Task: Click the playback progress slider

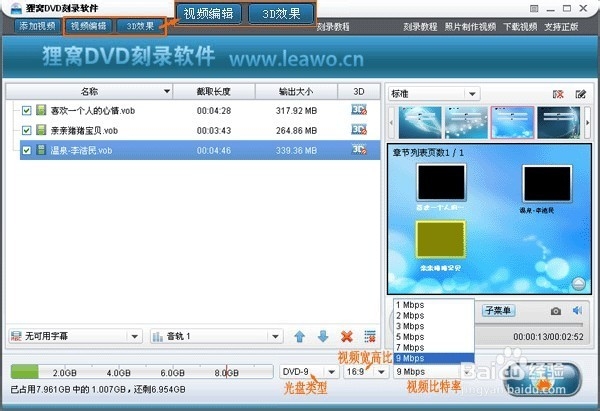Action: click(530, 325)
